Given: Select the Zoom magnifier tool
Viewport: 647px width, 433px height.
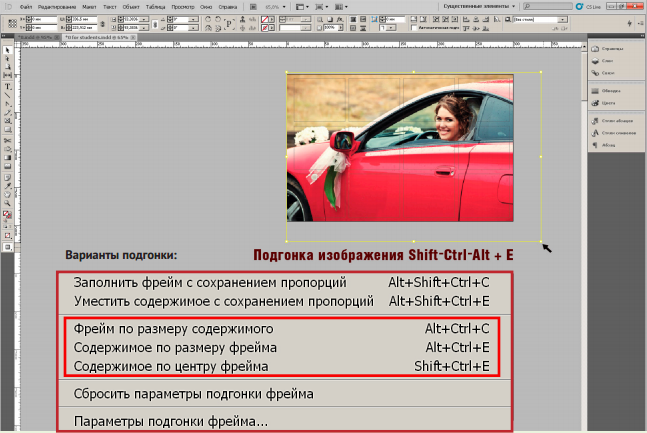Looking at the screenshot, I should tap(7, 203).
